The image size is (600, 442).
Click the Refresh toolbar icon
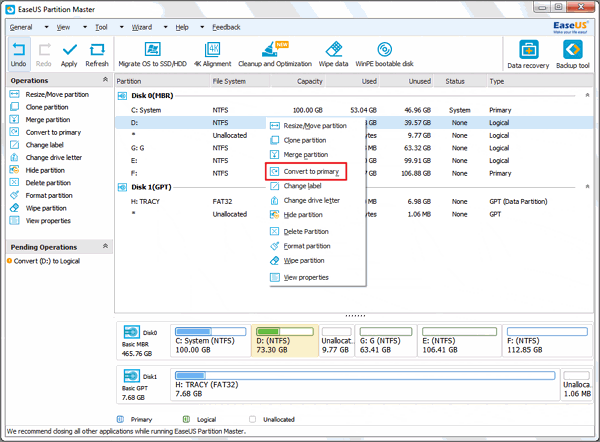[x=97, y=55]
